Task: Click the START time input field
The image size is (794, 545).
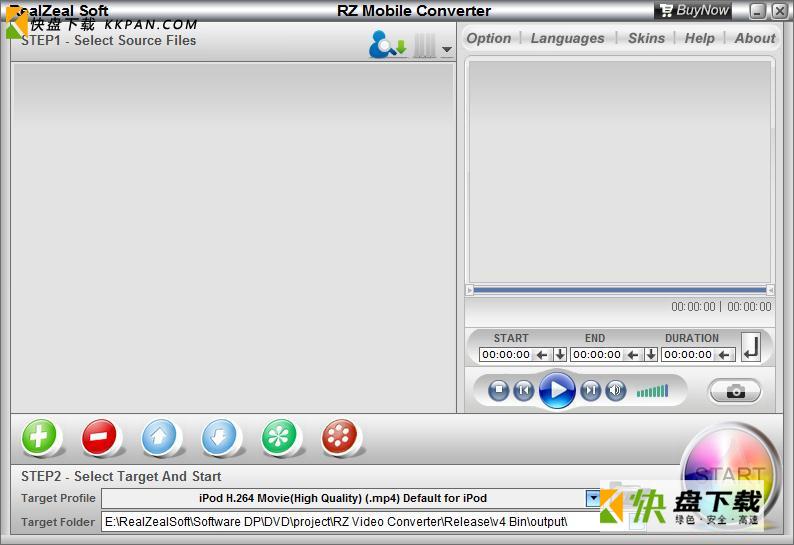Action: click(505, 355)
